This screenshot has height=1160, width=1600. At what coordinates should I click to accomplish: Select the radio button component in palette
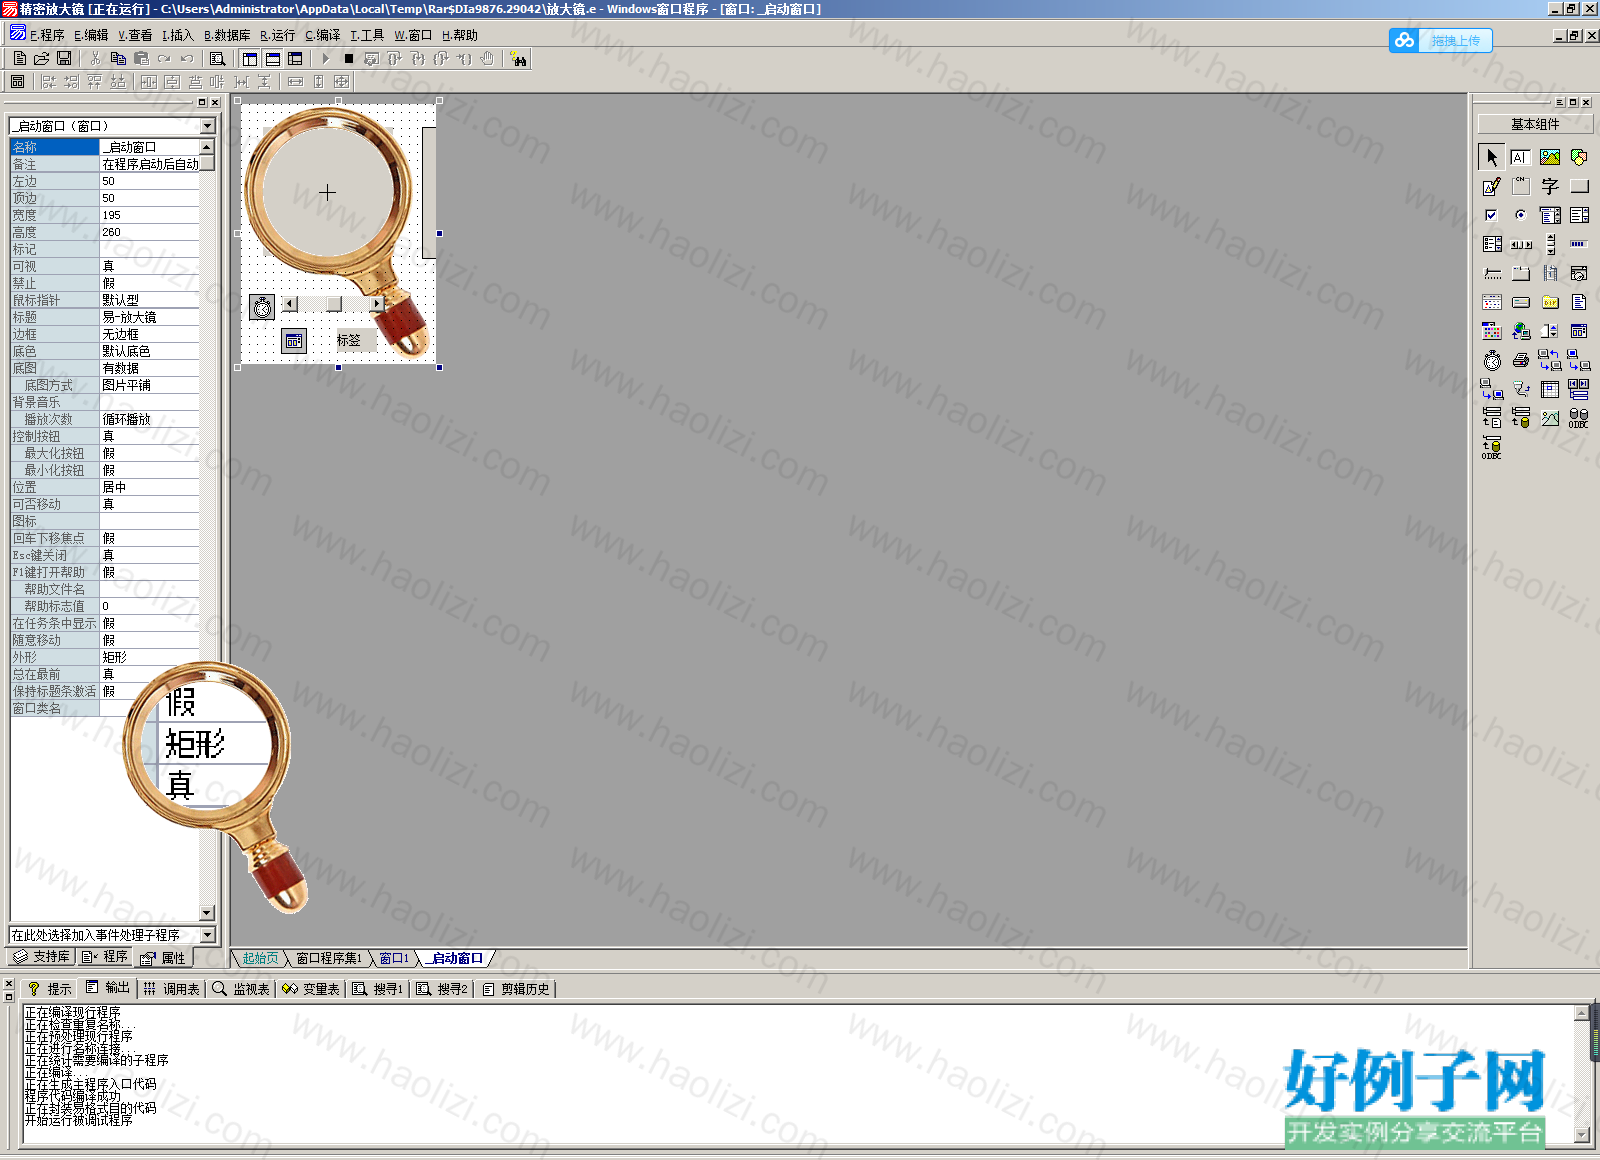tap(1520, 215)
